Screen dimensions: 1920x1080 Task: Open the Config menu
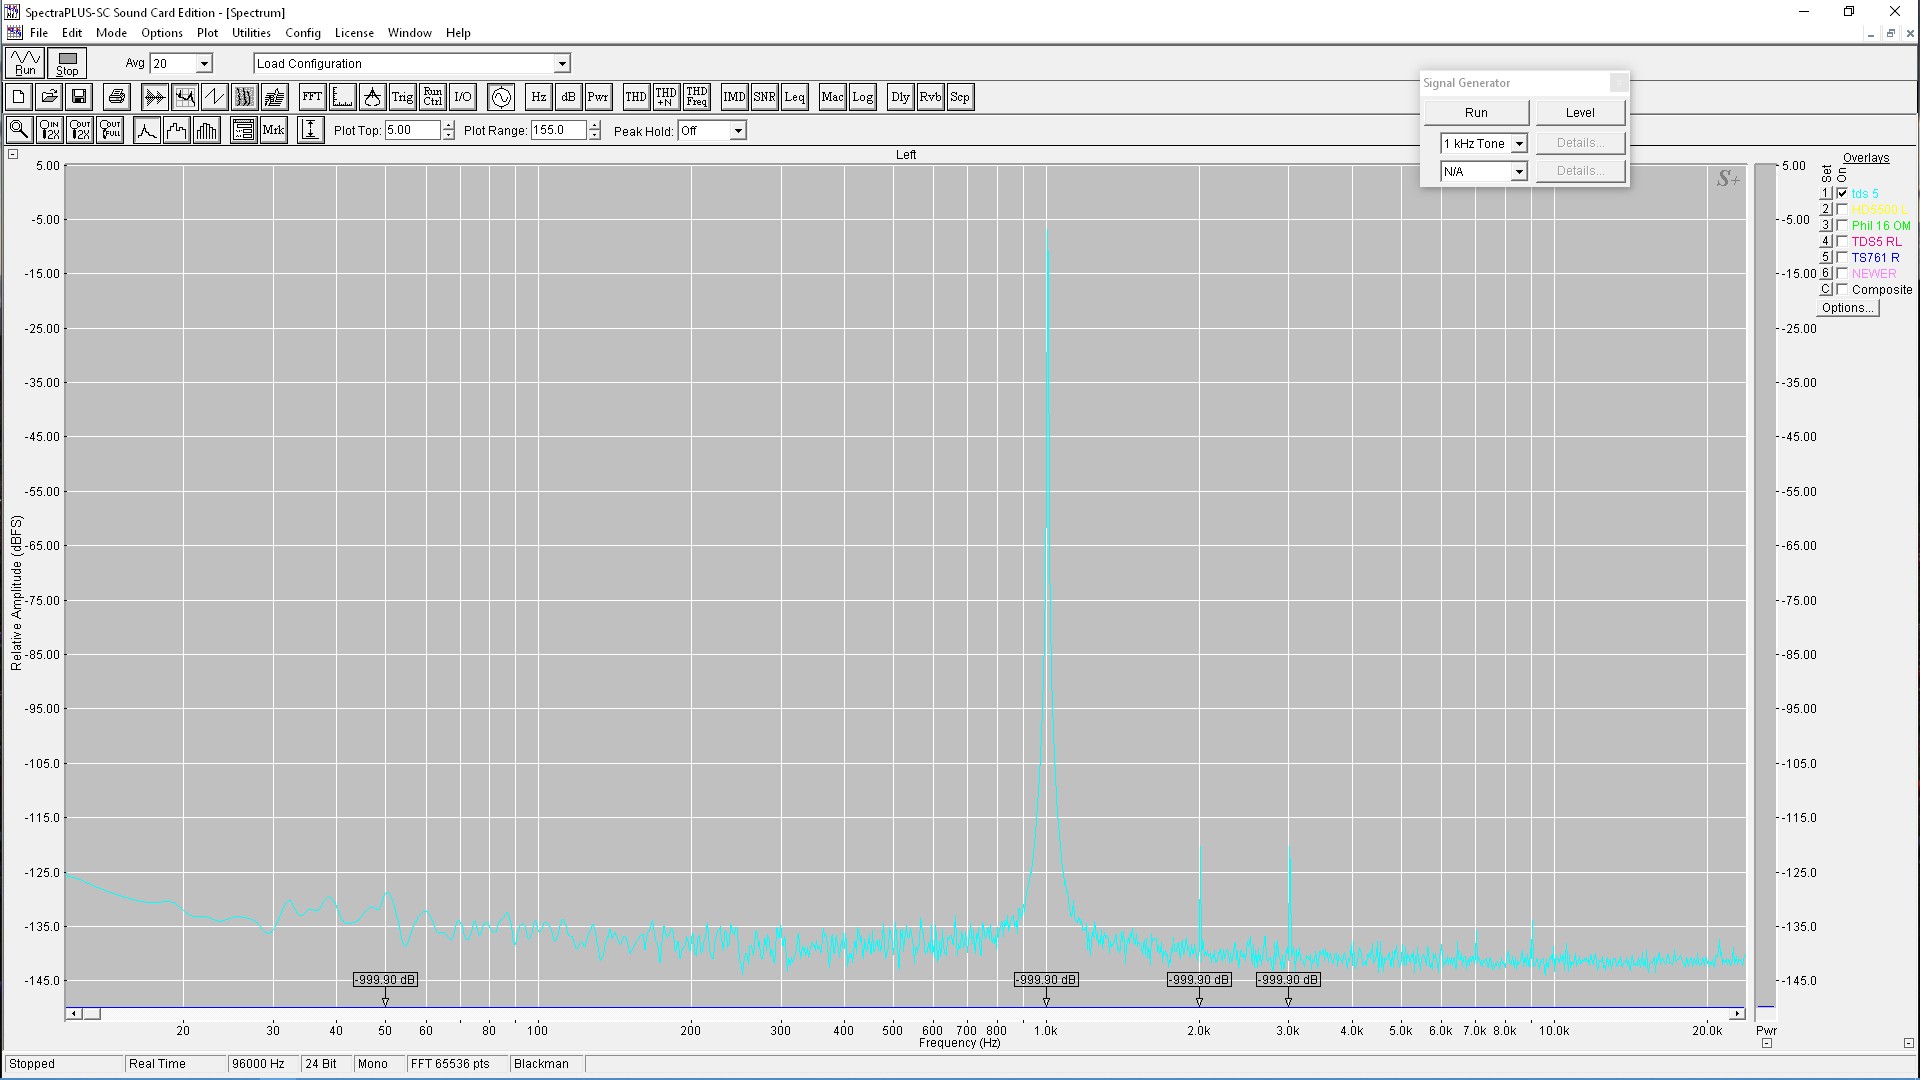coord(302,33)
